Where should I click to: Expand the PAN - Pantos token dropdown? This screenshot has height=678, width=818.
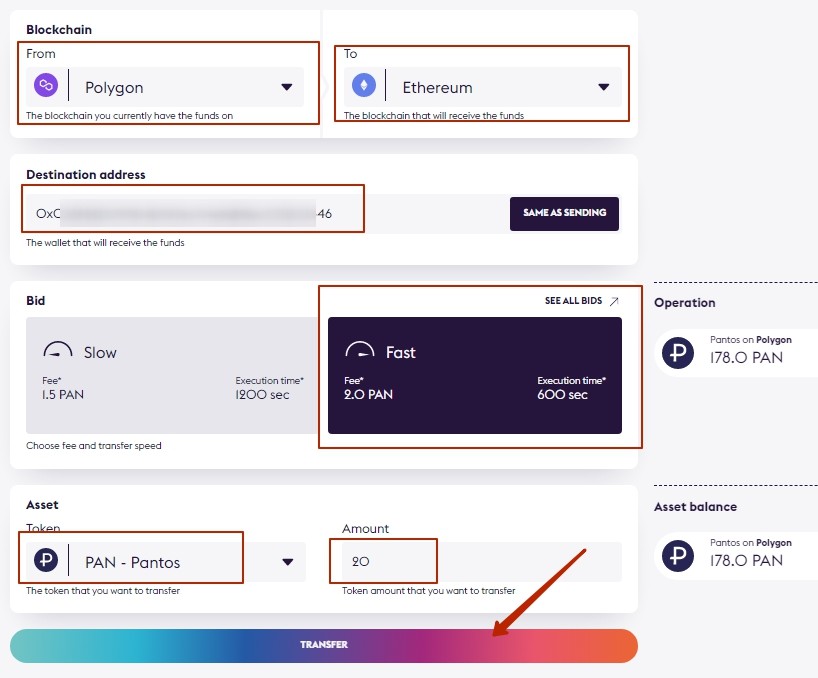pos(287,562)
